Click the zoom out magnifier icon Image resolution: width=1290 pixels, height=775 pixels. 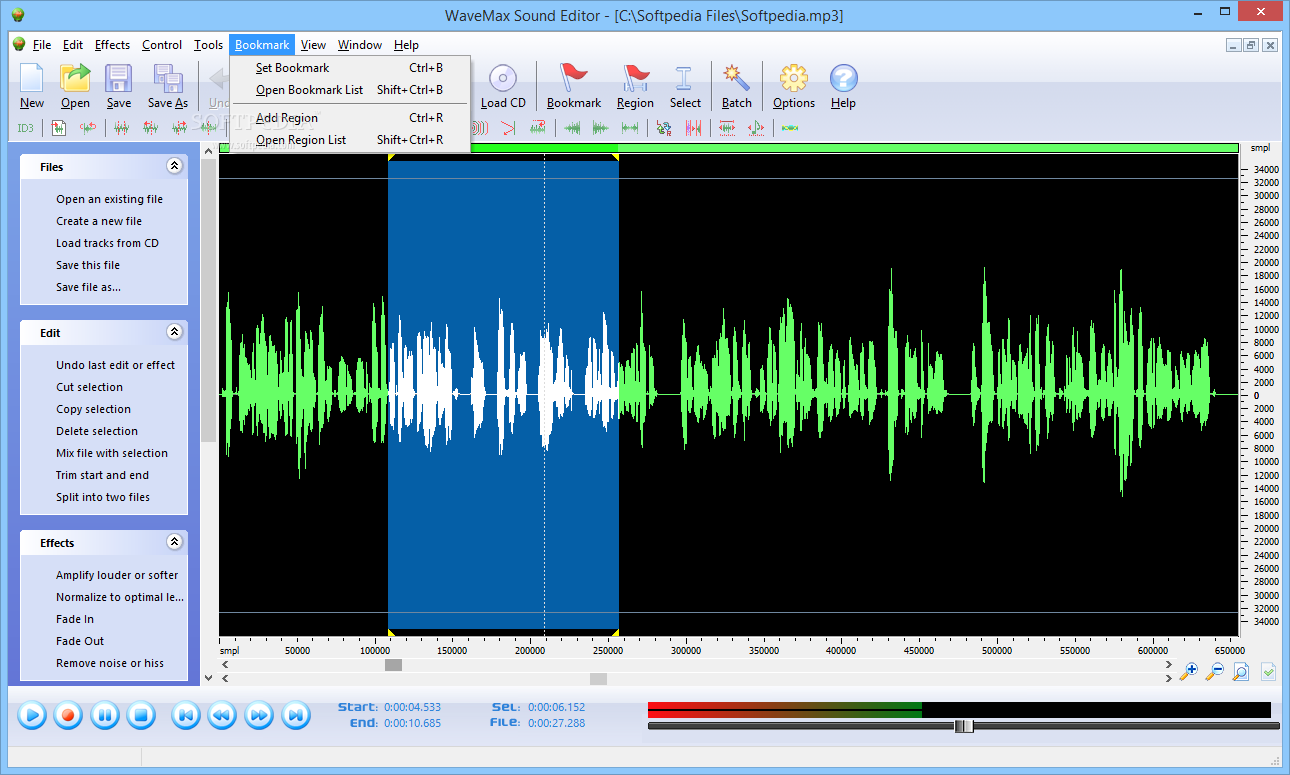(x=1215, y=672)
